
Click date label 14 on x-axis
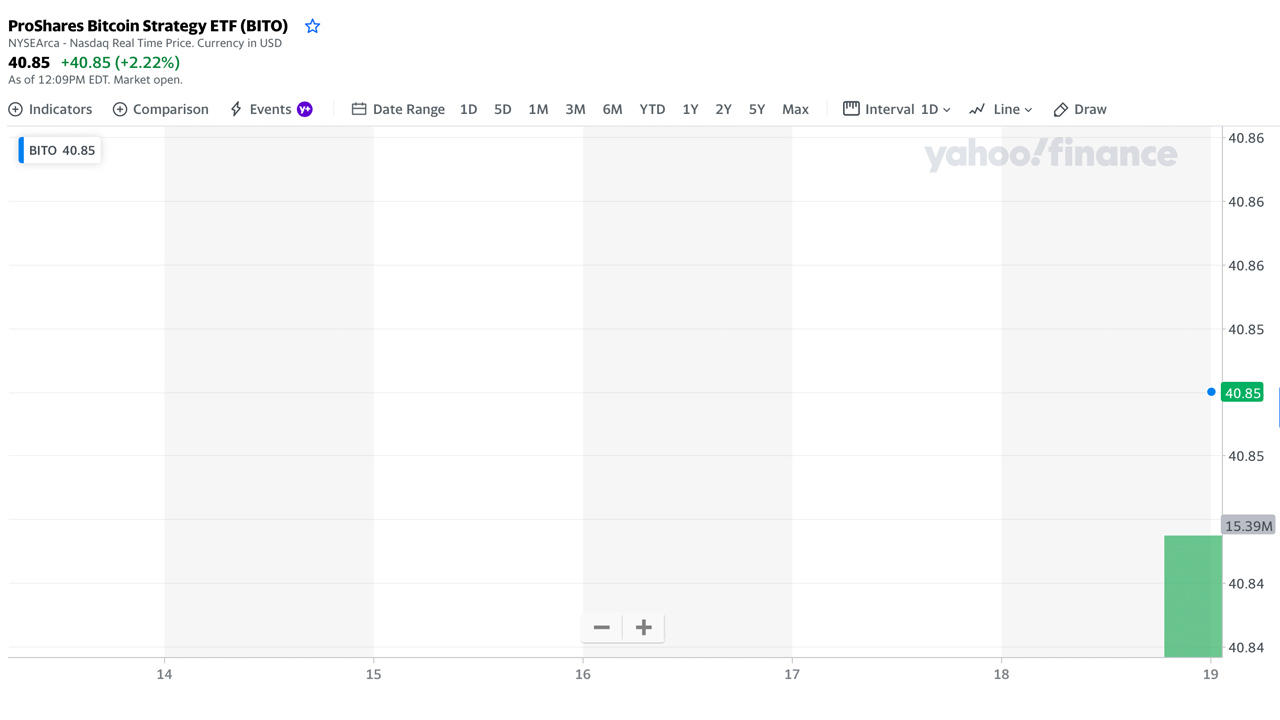pyautogui.click(x=164, y=674)
